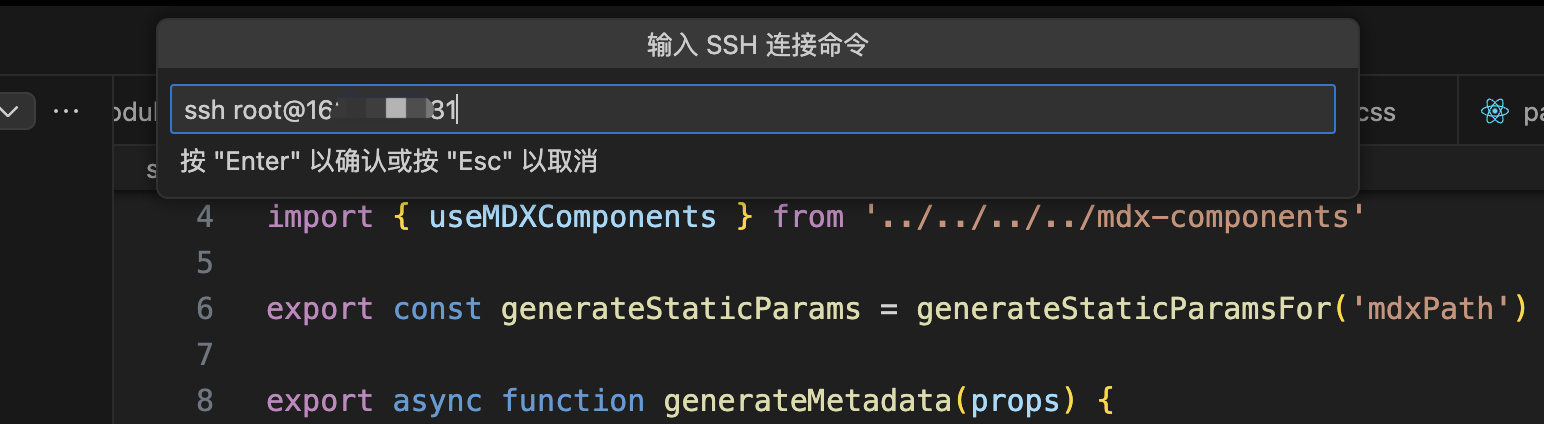Click the dialog title above the SSH field

click(x=757, y=45)
